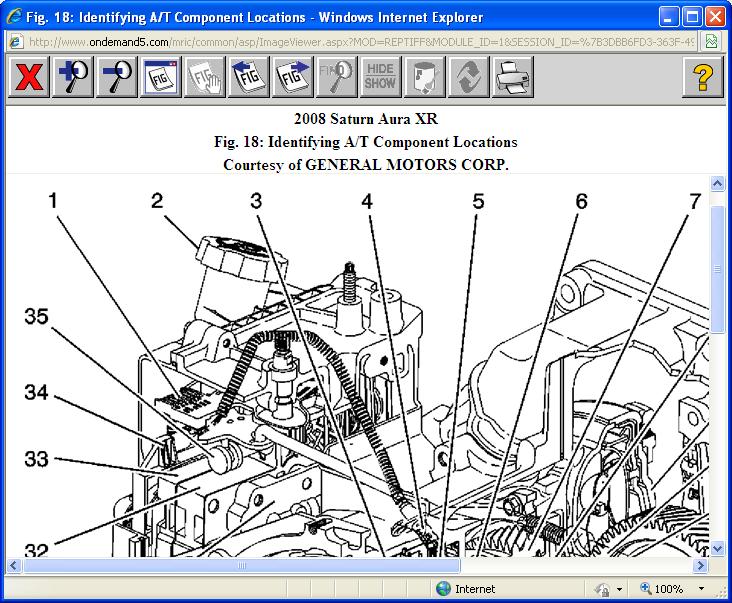
Task: Click the figure magnifier search icon
Action: [336, 77]
